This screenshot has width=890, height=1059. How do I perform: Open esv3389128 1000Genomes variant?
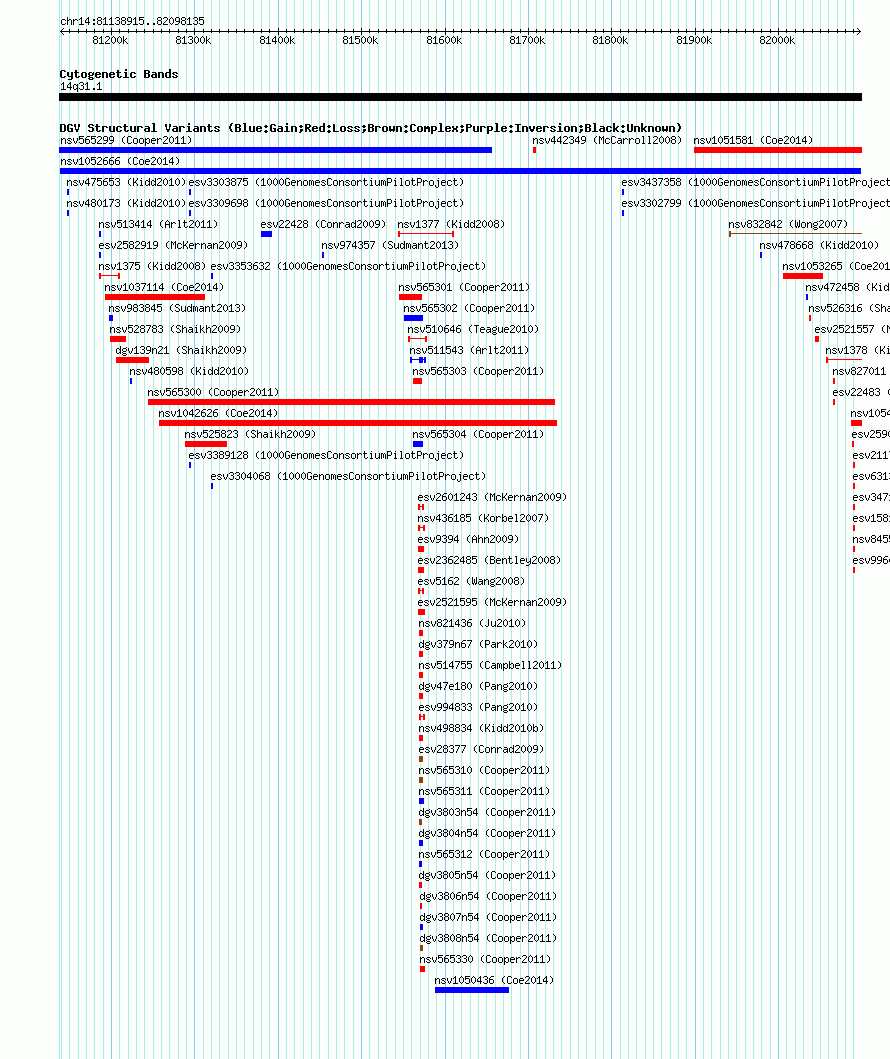click(x=326, y=455)
